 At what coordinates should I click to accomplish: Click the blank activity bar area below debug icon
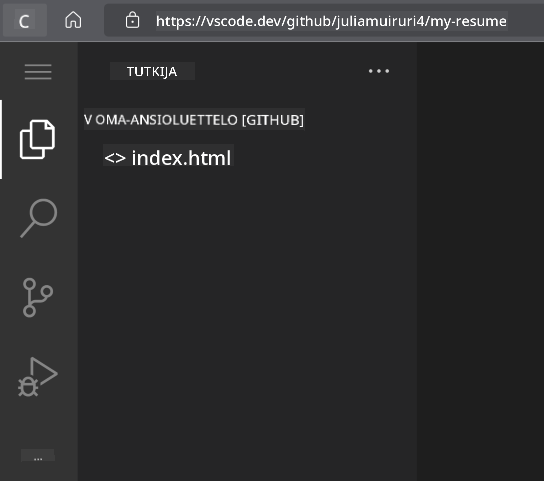[x=38, y=423]
